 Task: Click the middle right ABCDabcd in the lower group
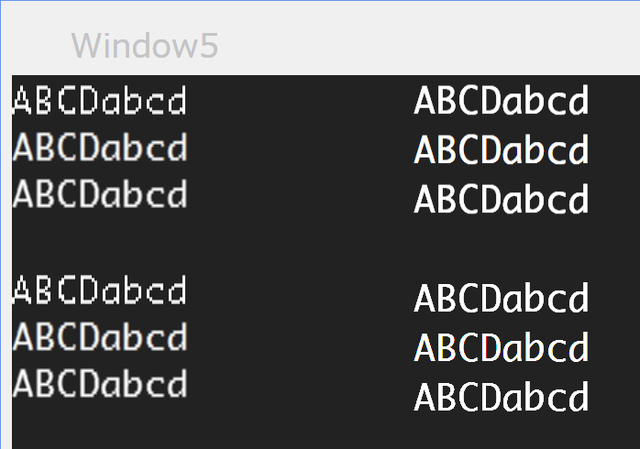tap(501, 347)
